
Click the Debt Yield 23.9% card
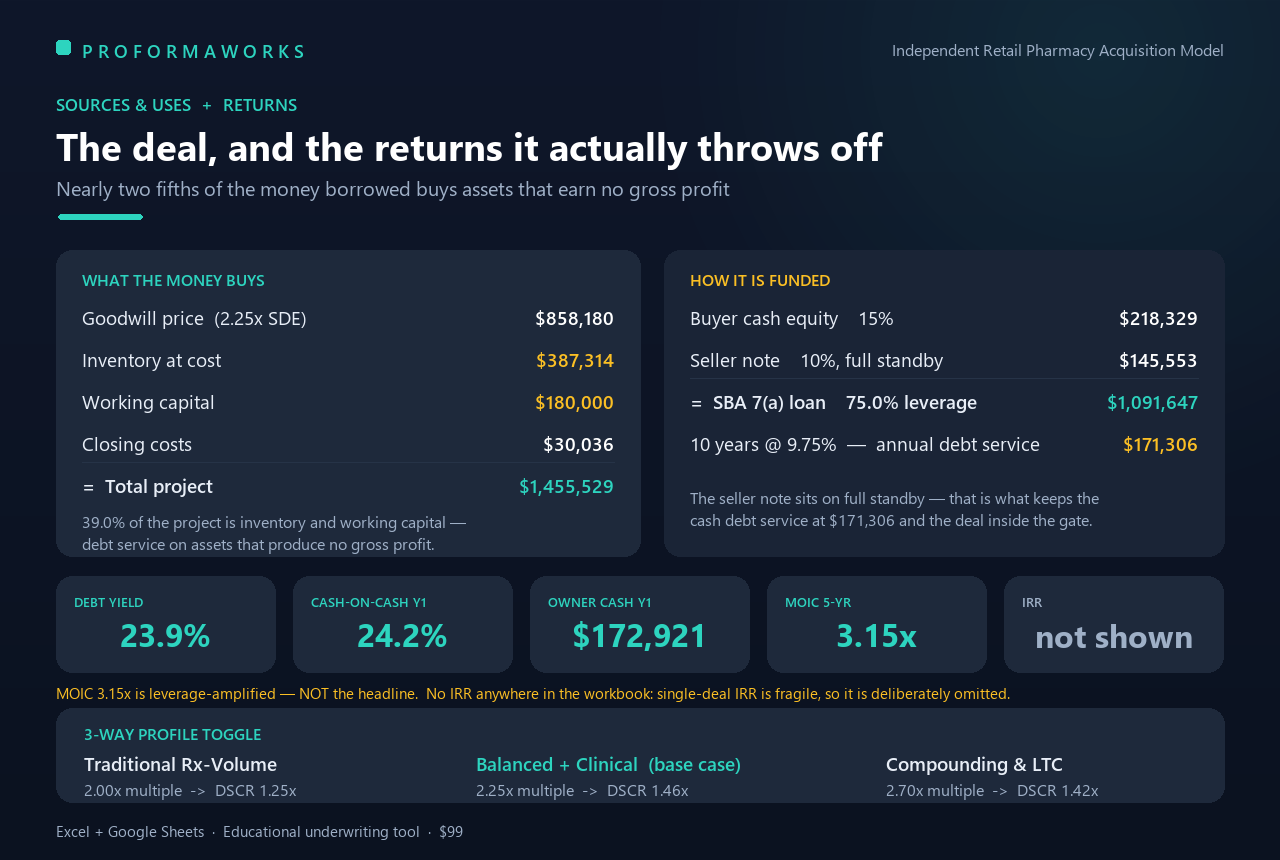coord(166,624)
